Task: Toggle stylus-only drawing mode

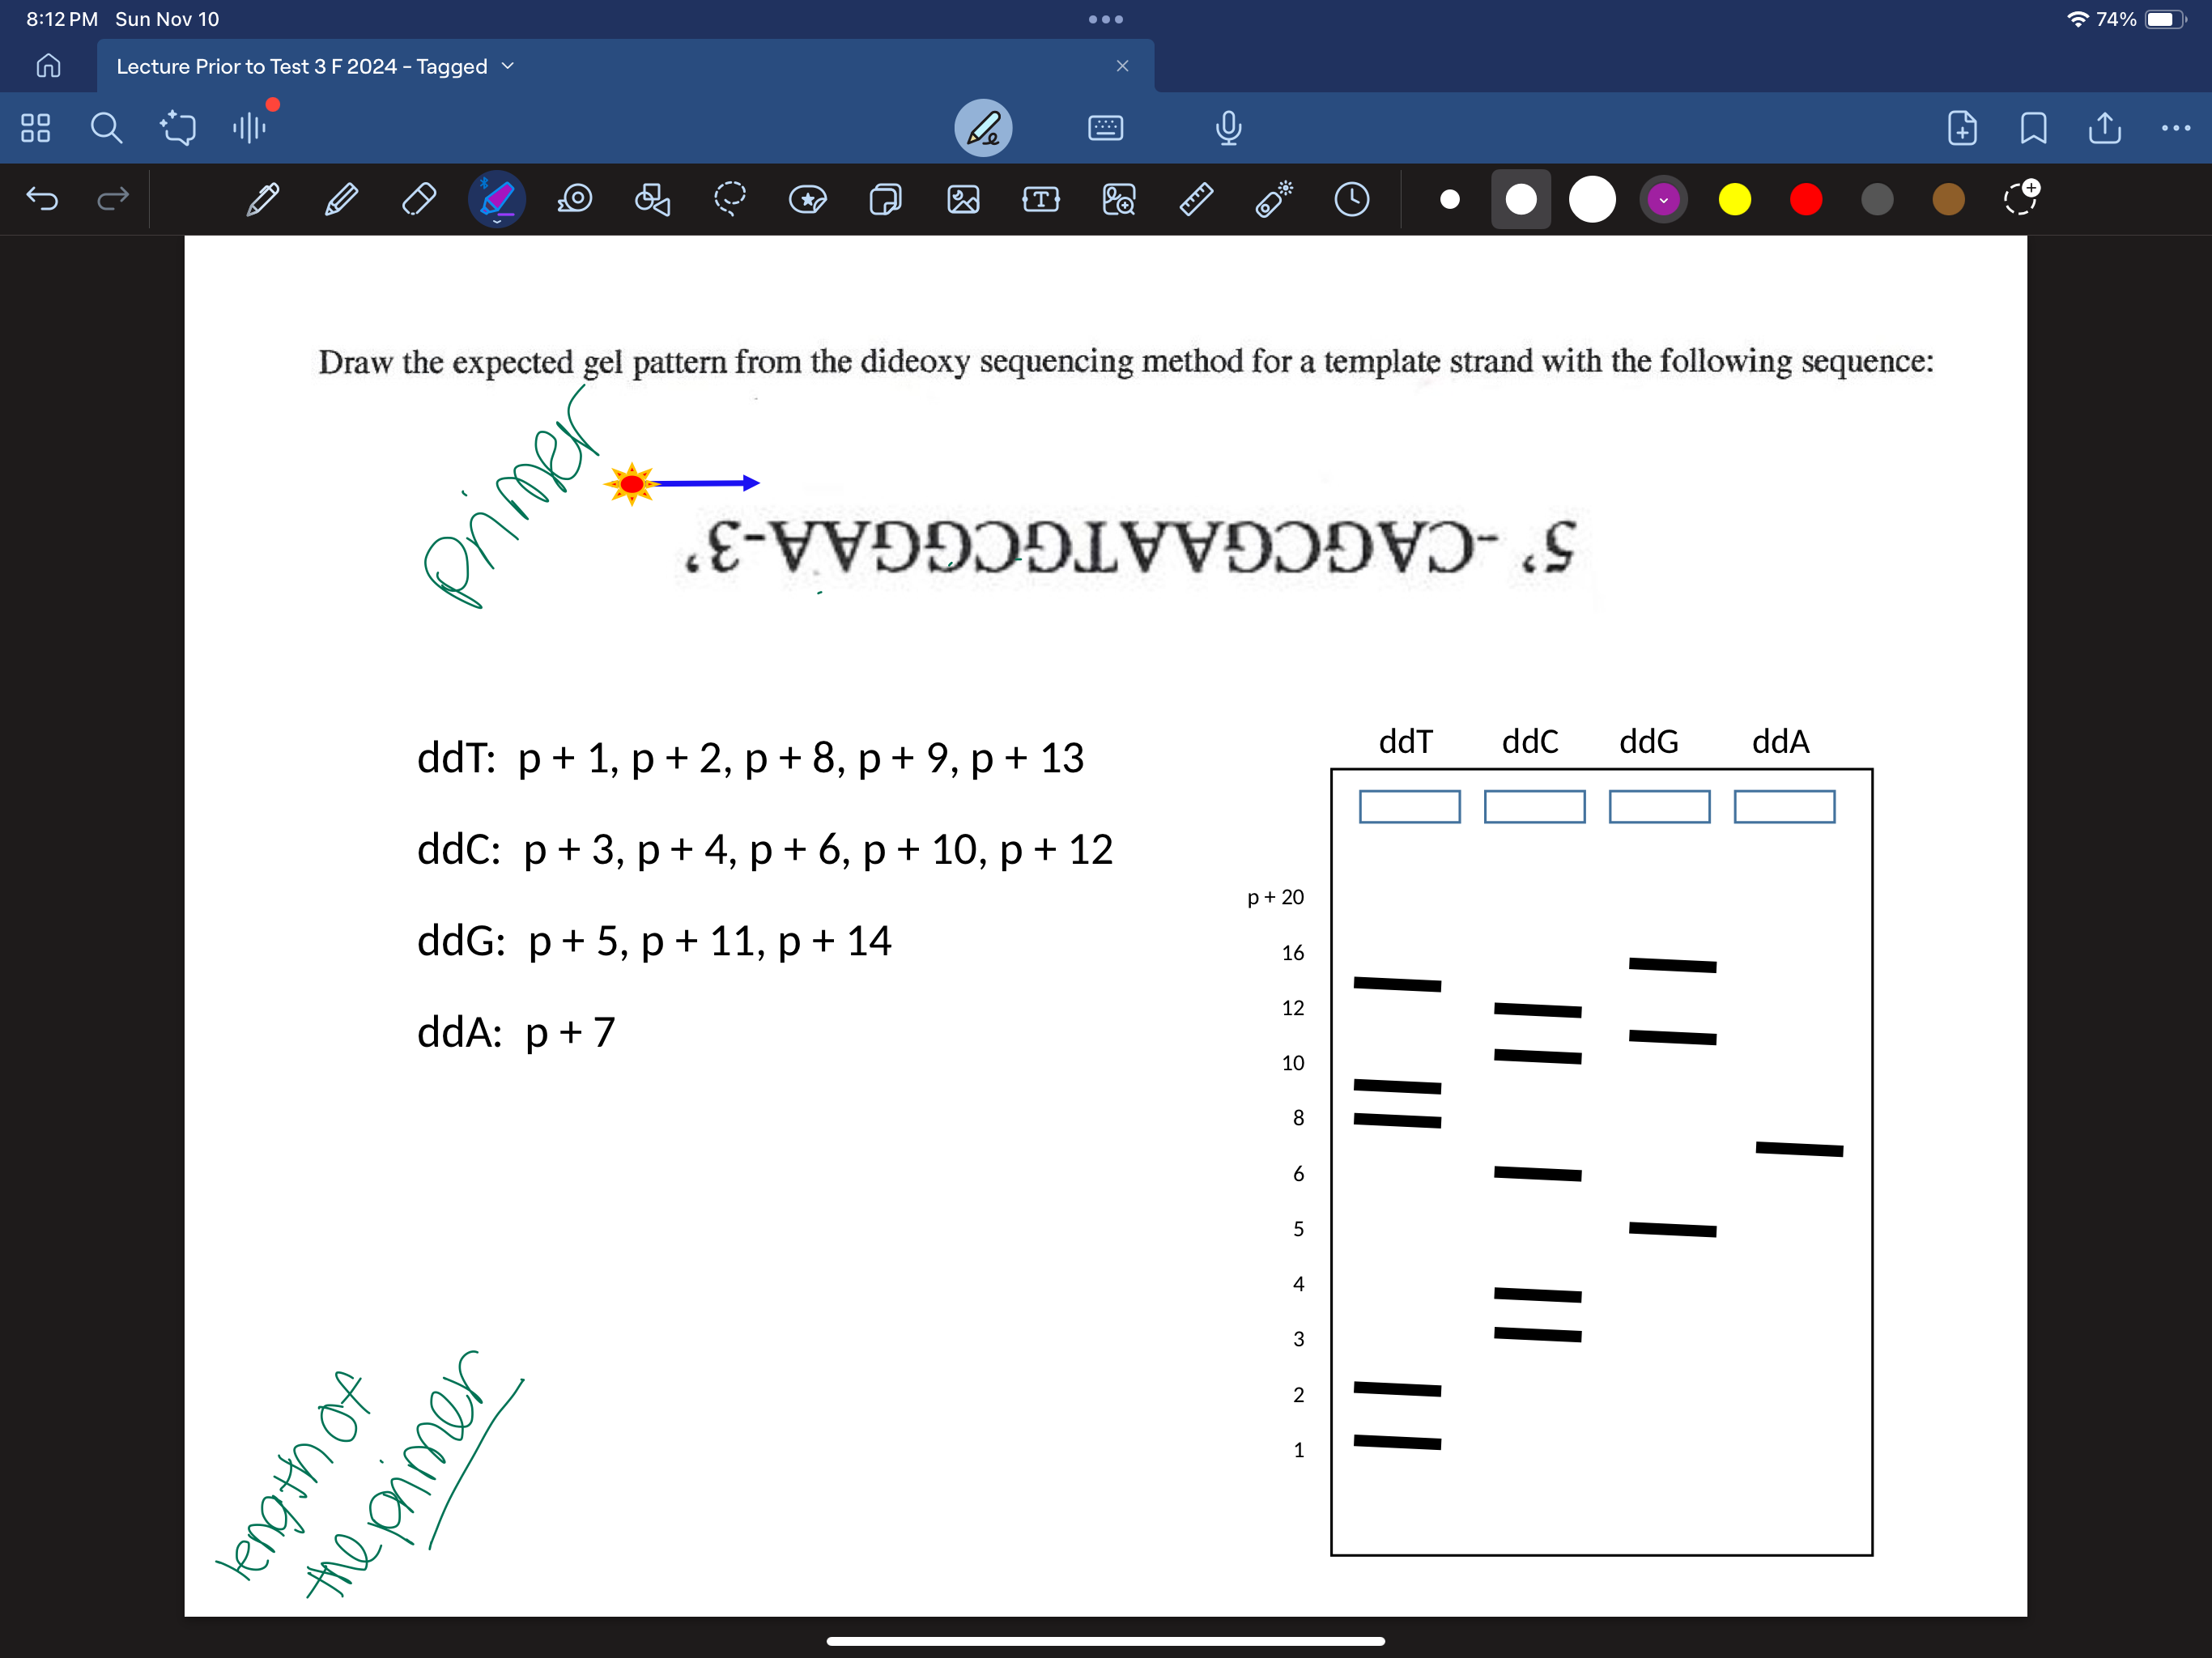Action: click(984, 128)
